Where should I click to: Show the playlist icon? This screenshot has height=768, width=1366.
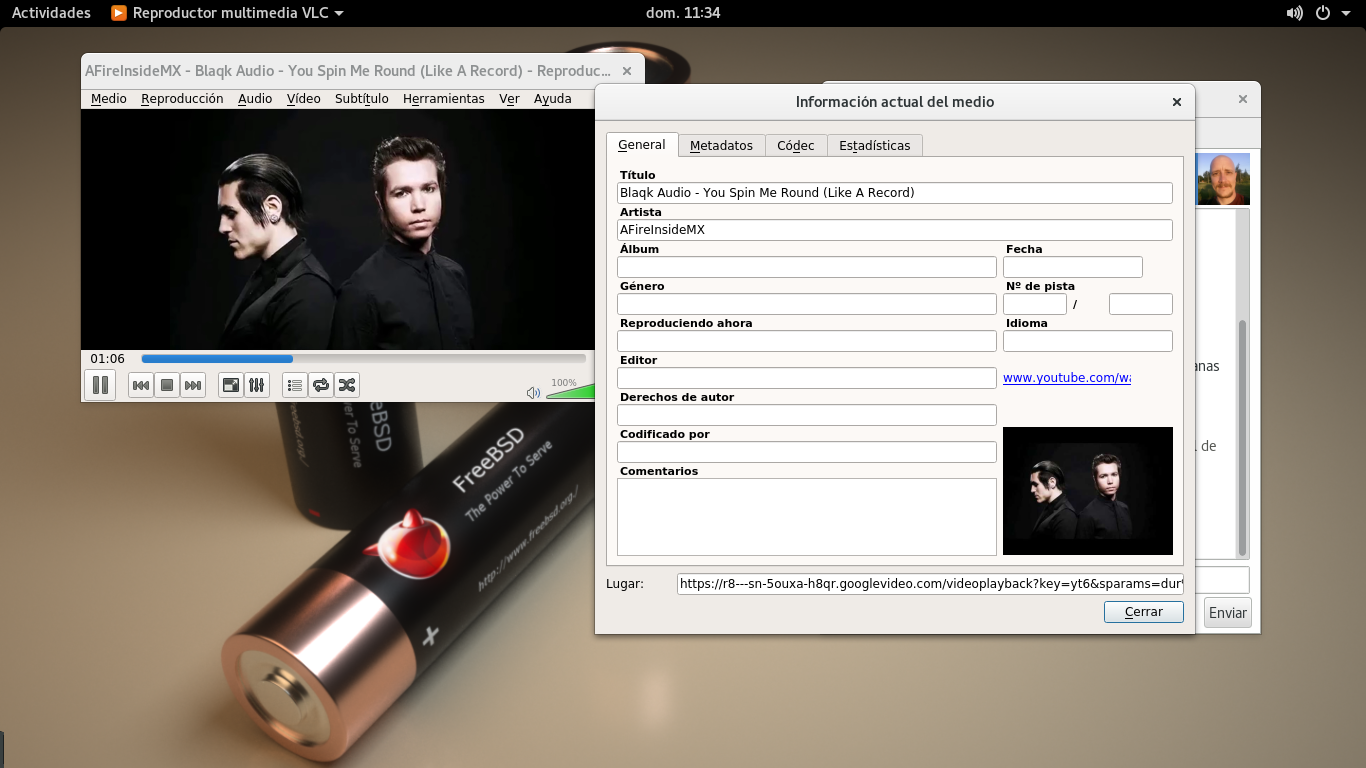click(x=295, y=385)
